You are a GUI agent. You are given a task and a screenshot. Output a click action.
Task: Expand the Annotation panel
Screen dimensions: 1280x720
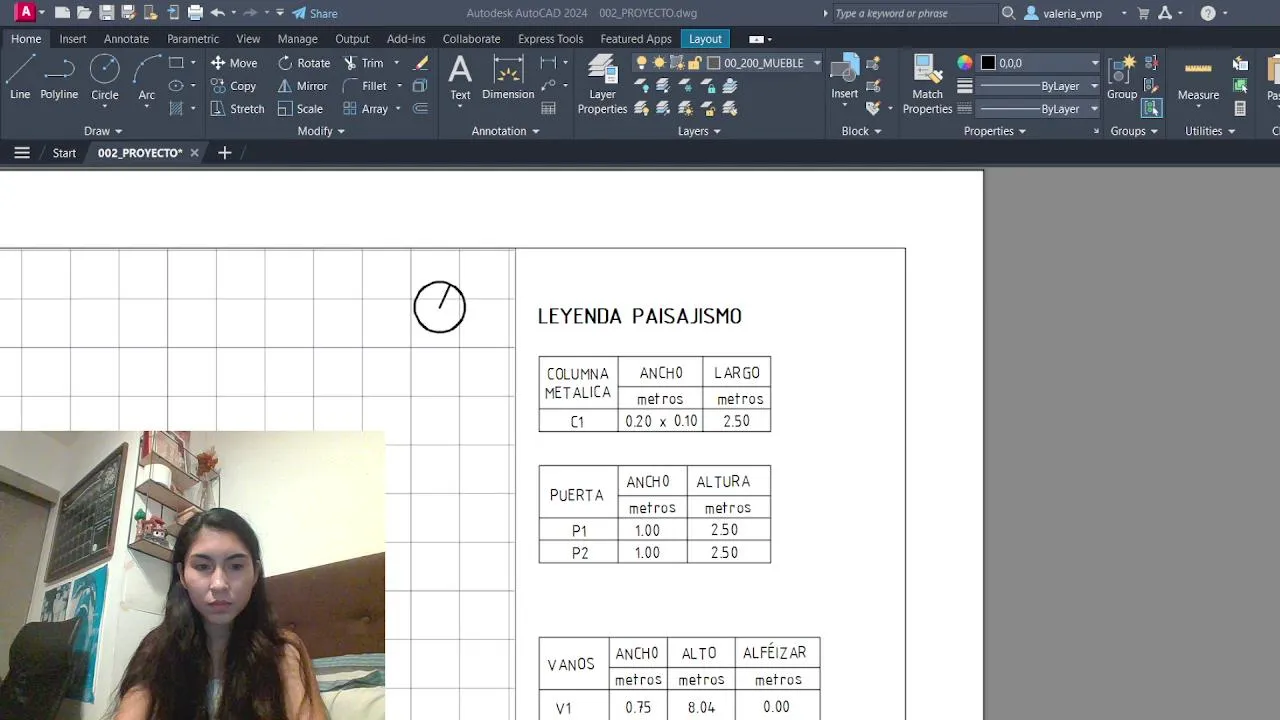505,131
